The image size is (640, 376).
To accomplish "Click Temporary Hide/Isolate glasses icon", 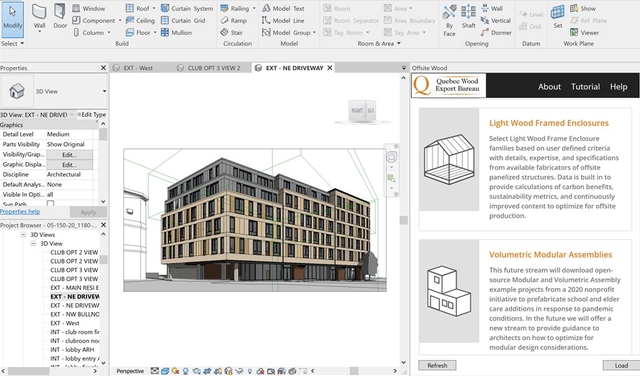I will (239, 371).
